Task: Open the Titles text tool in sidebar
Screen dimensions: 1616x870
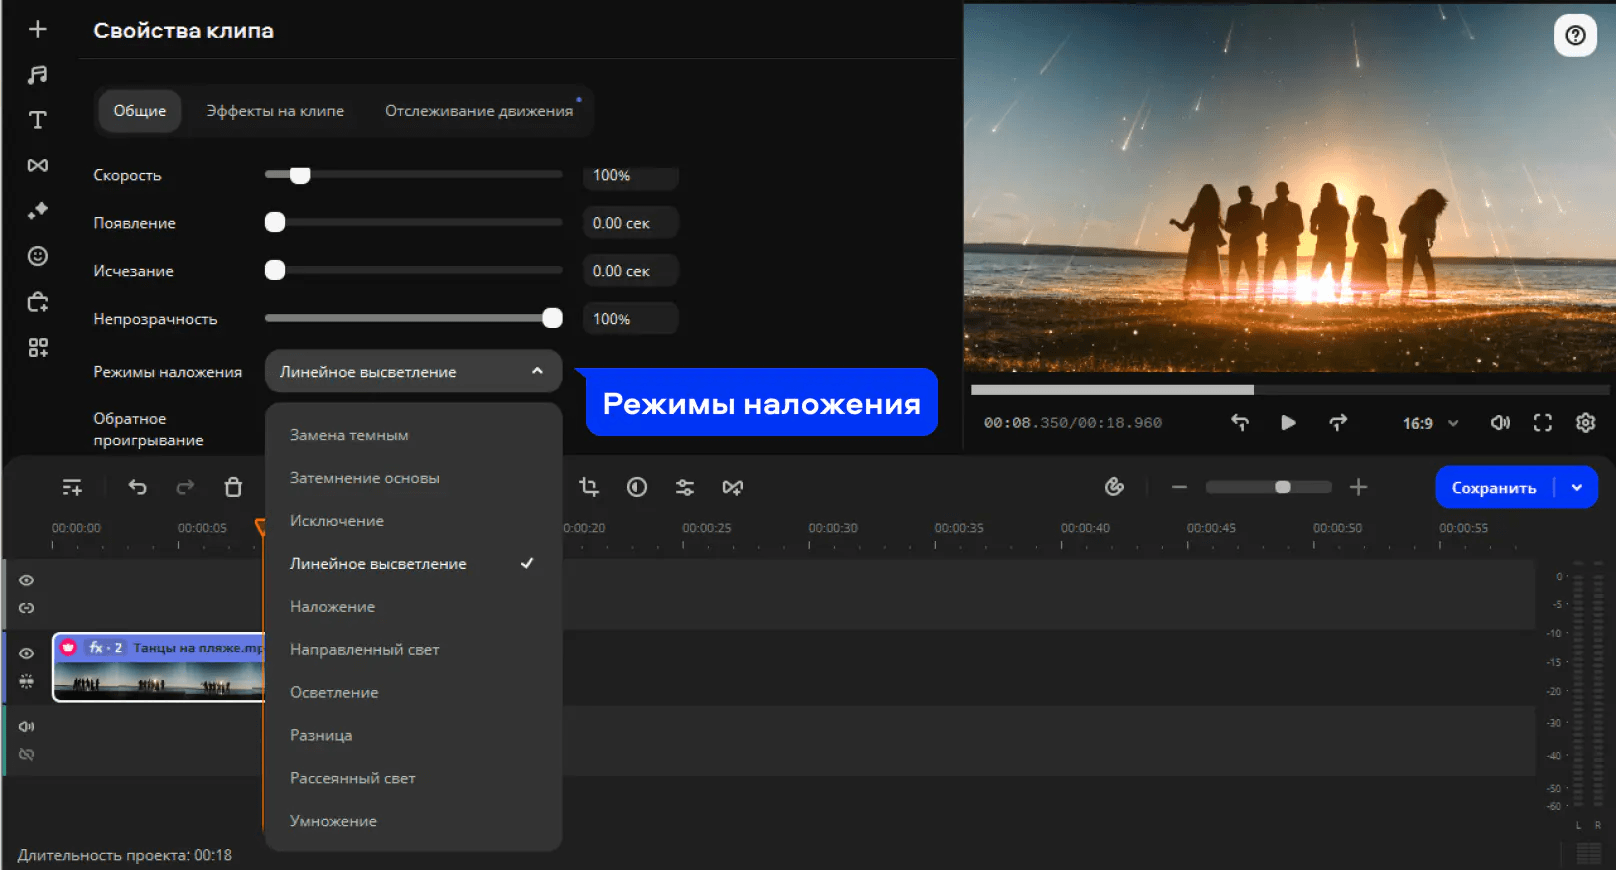Action: click(x=38, y=120)
